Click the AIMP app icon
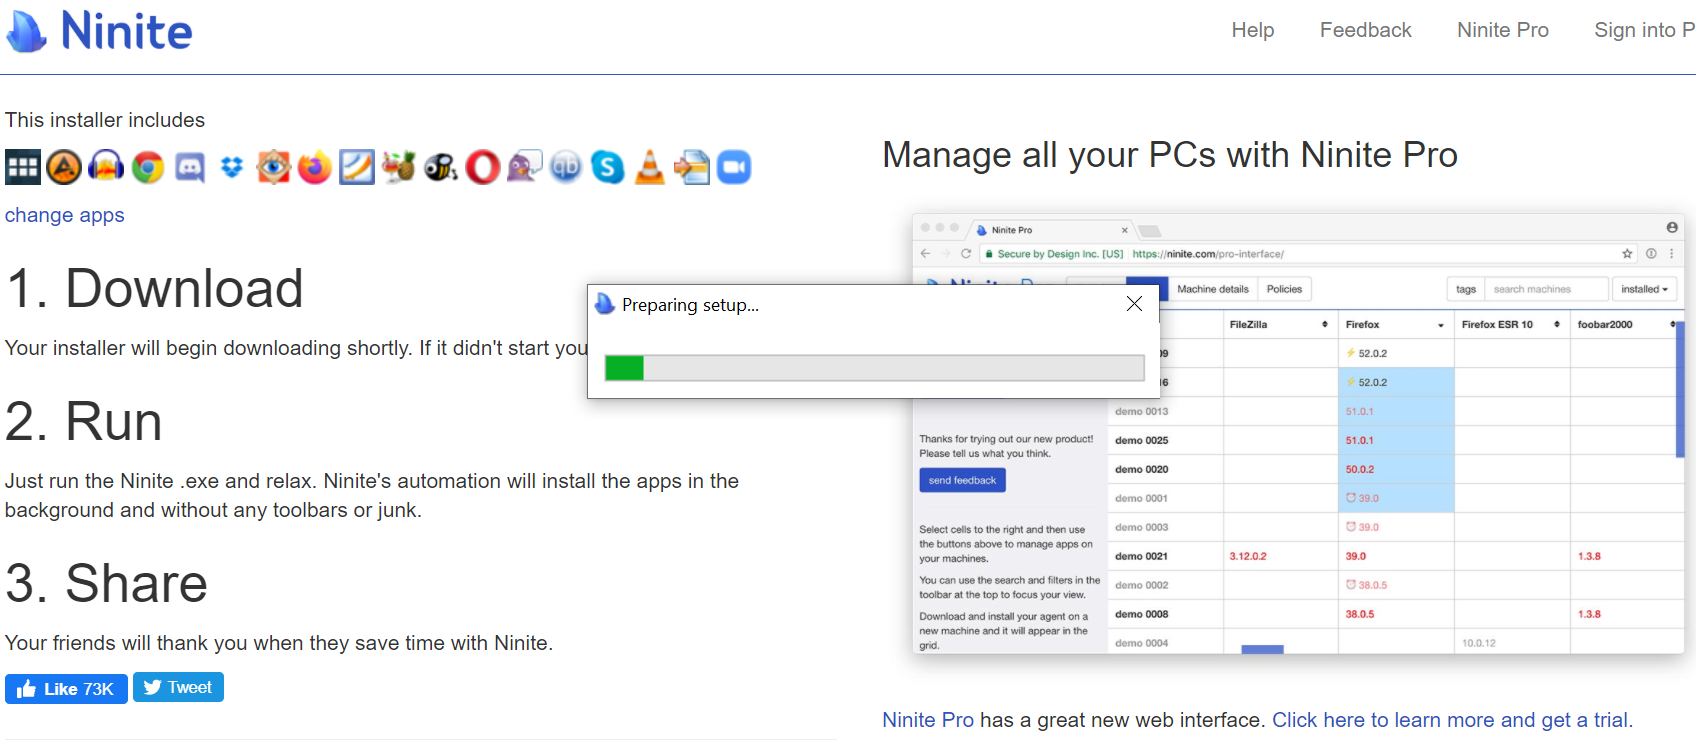The height and width of the screenshot is (744, 1696). 64,167
